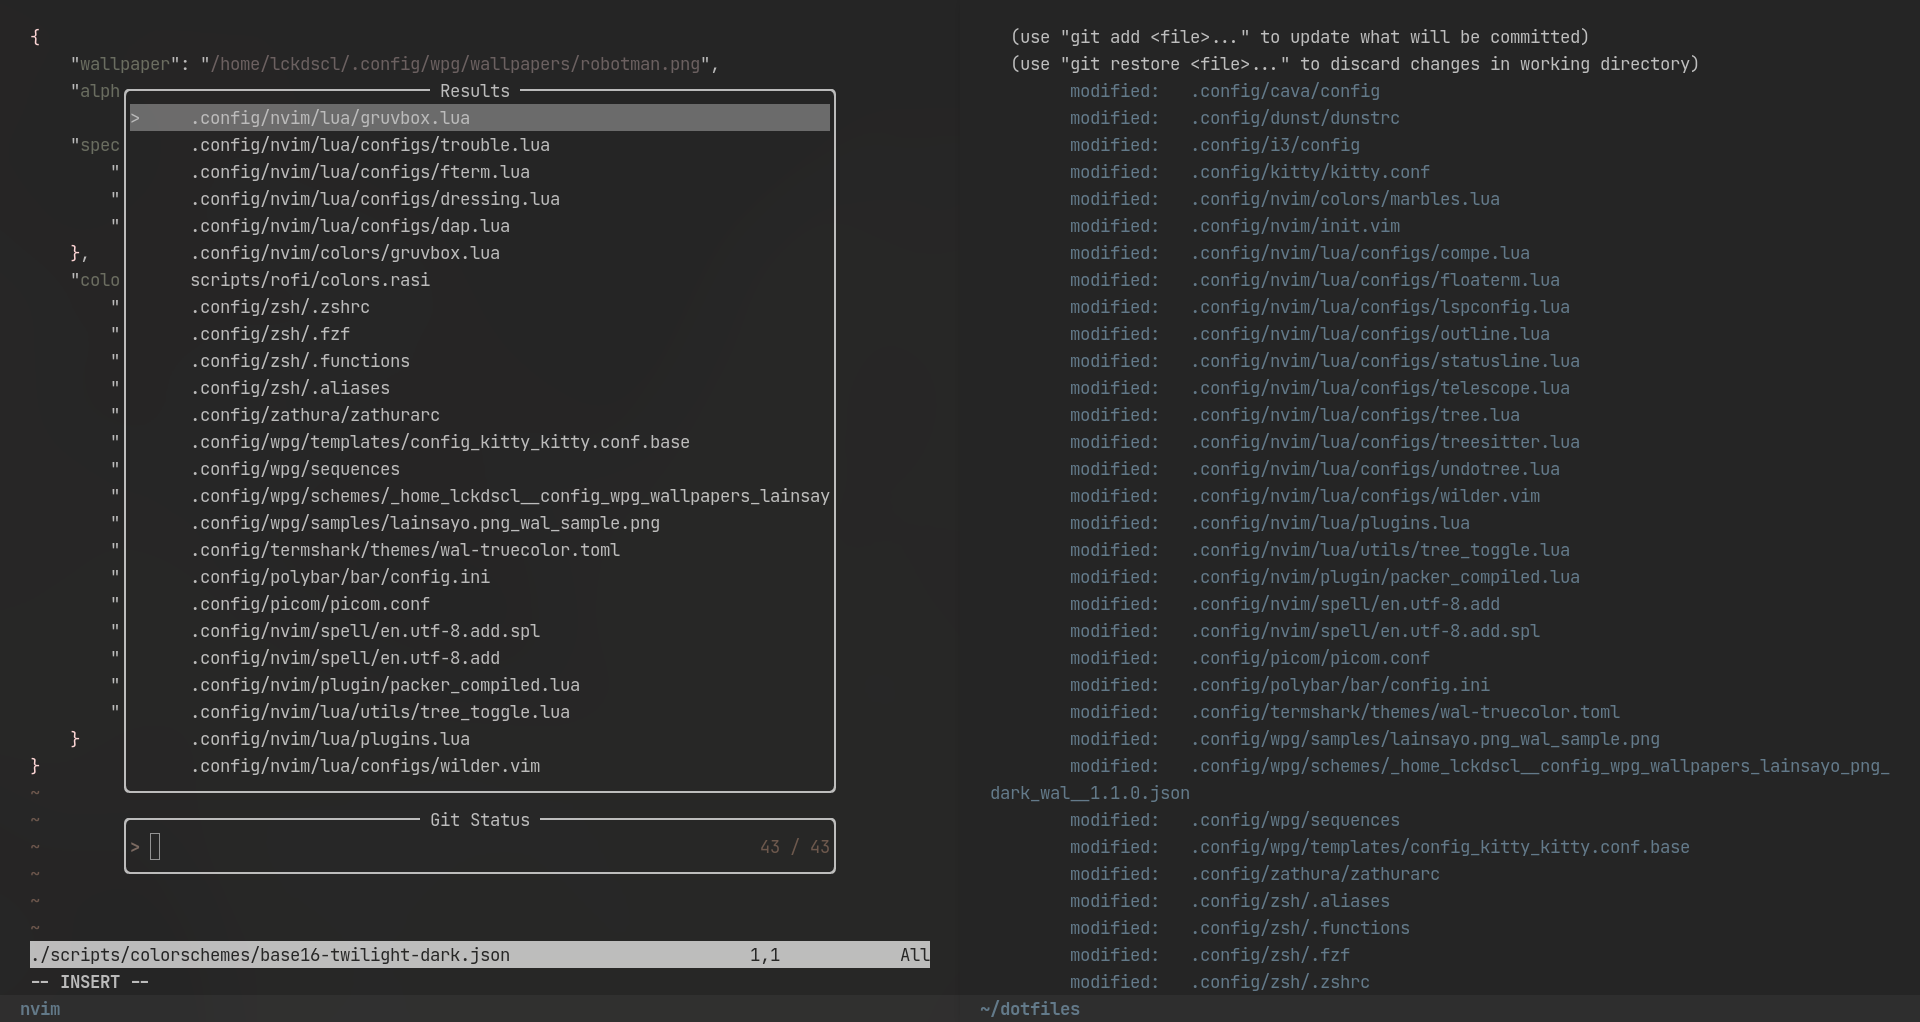Select .config/polybar/bar/config.ini in Results

(340, 577)
